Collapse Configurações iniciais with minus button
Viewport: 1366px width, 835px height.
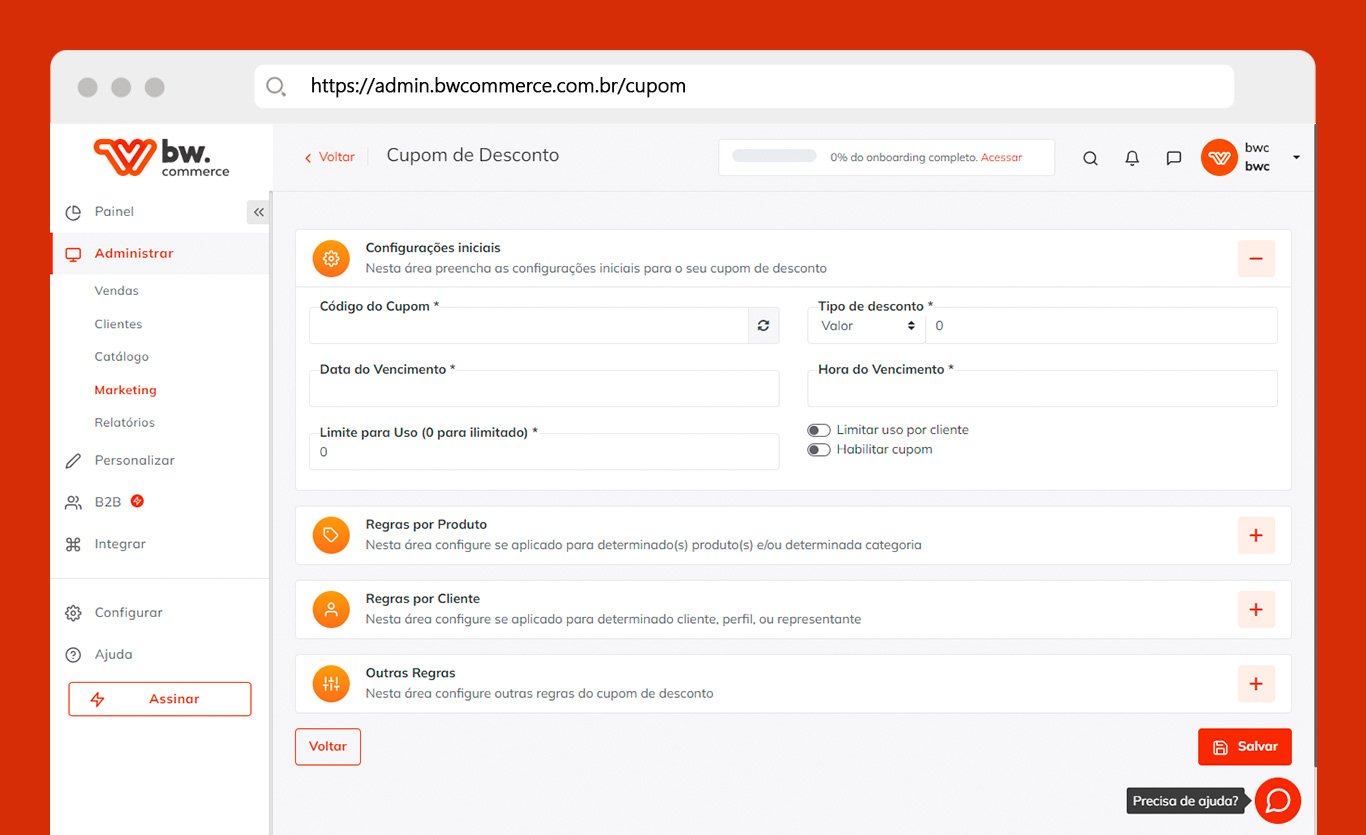[1256, 258]
